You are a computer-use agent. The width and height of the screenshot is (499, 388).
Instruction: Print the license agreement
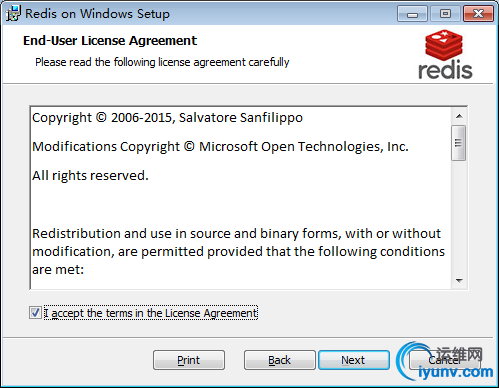point(189,360)
